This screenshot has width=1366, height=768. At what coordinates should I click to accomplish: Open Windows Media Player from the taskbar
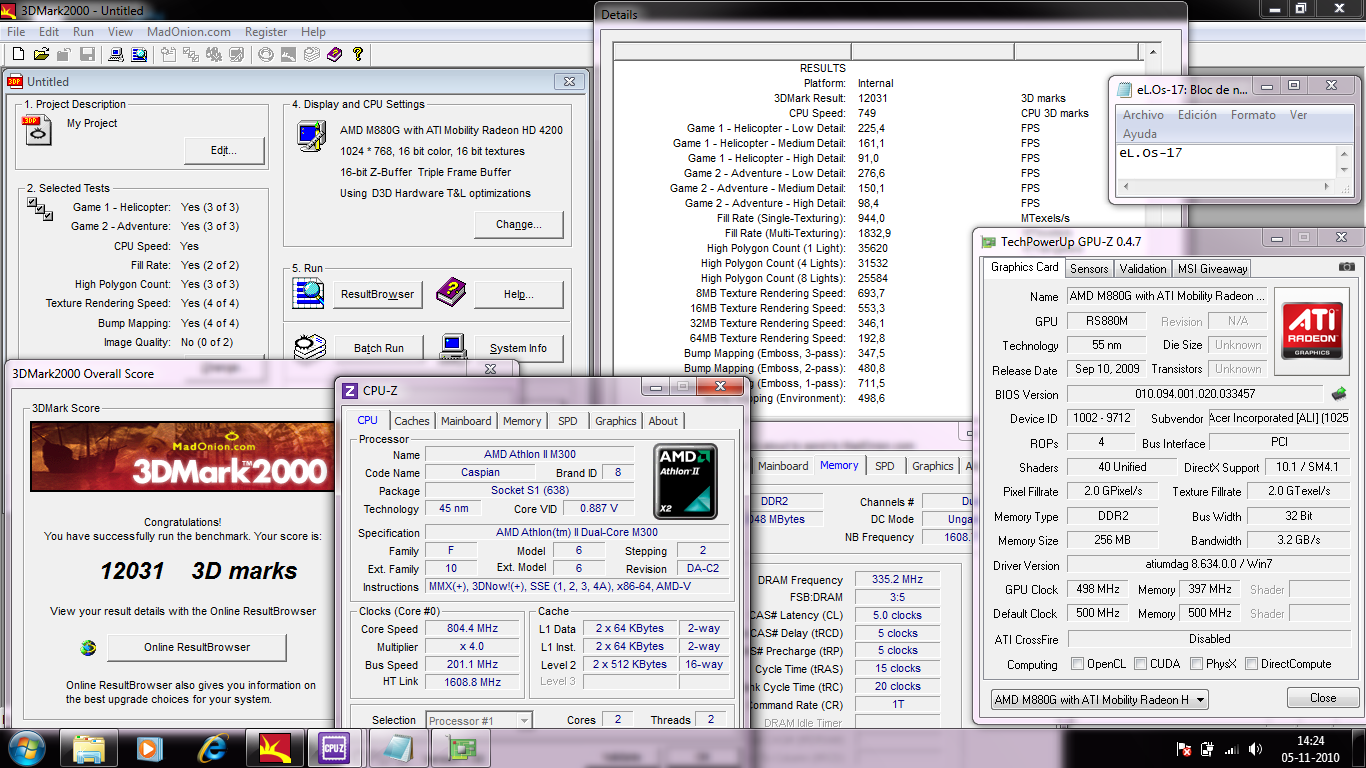click(x=149, y=747)
